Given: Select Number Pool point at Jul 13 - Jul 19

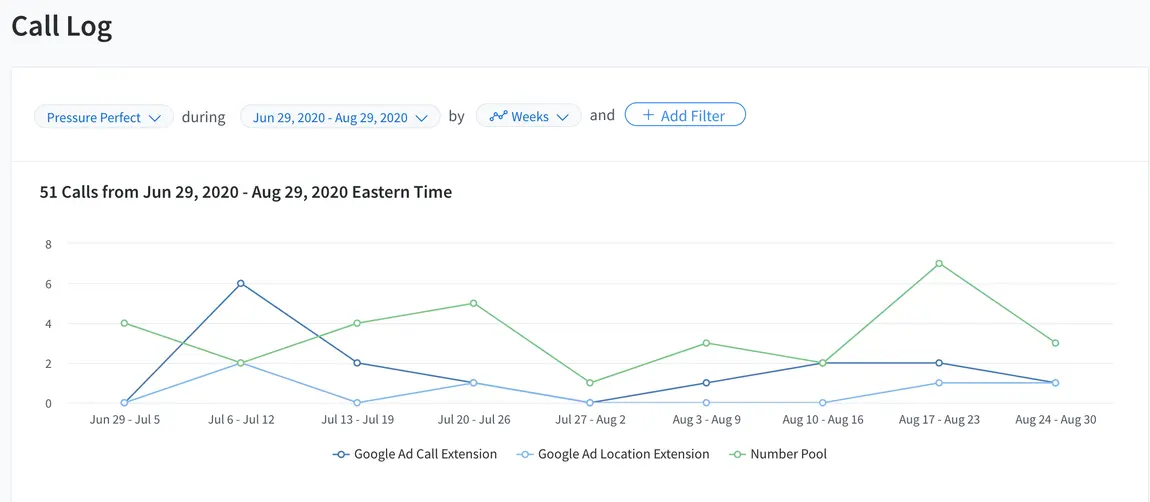Looking at the screenshot, I should click(356, 323).
